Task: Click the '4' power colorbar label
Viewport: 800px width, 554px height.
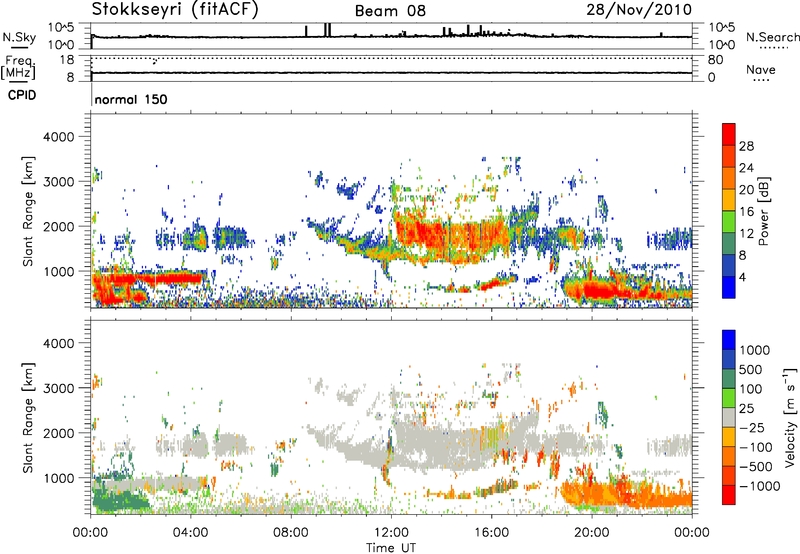Action: [x=742, y=277]
